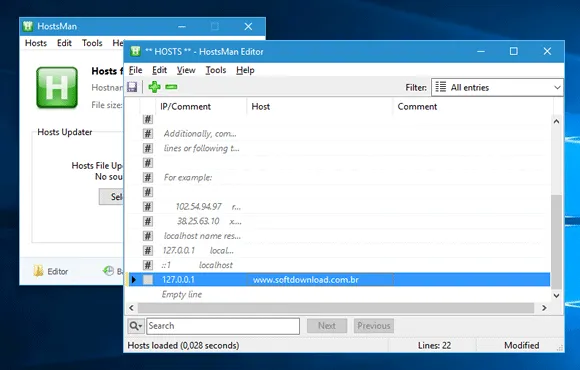Click the row pointer arrow on selected 127.0.0.1 row
The width and height of the screenshot is (580, 370).
pos(134,280)
